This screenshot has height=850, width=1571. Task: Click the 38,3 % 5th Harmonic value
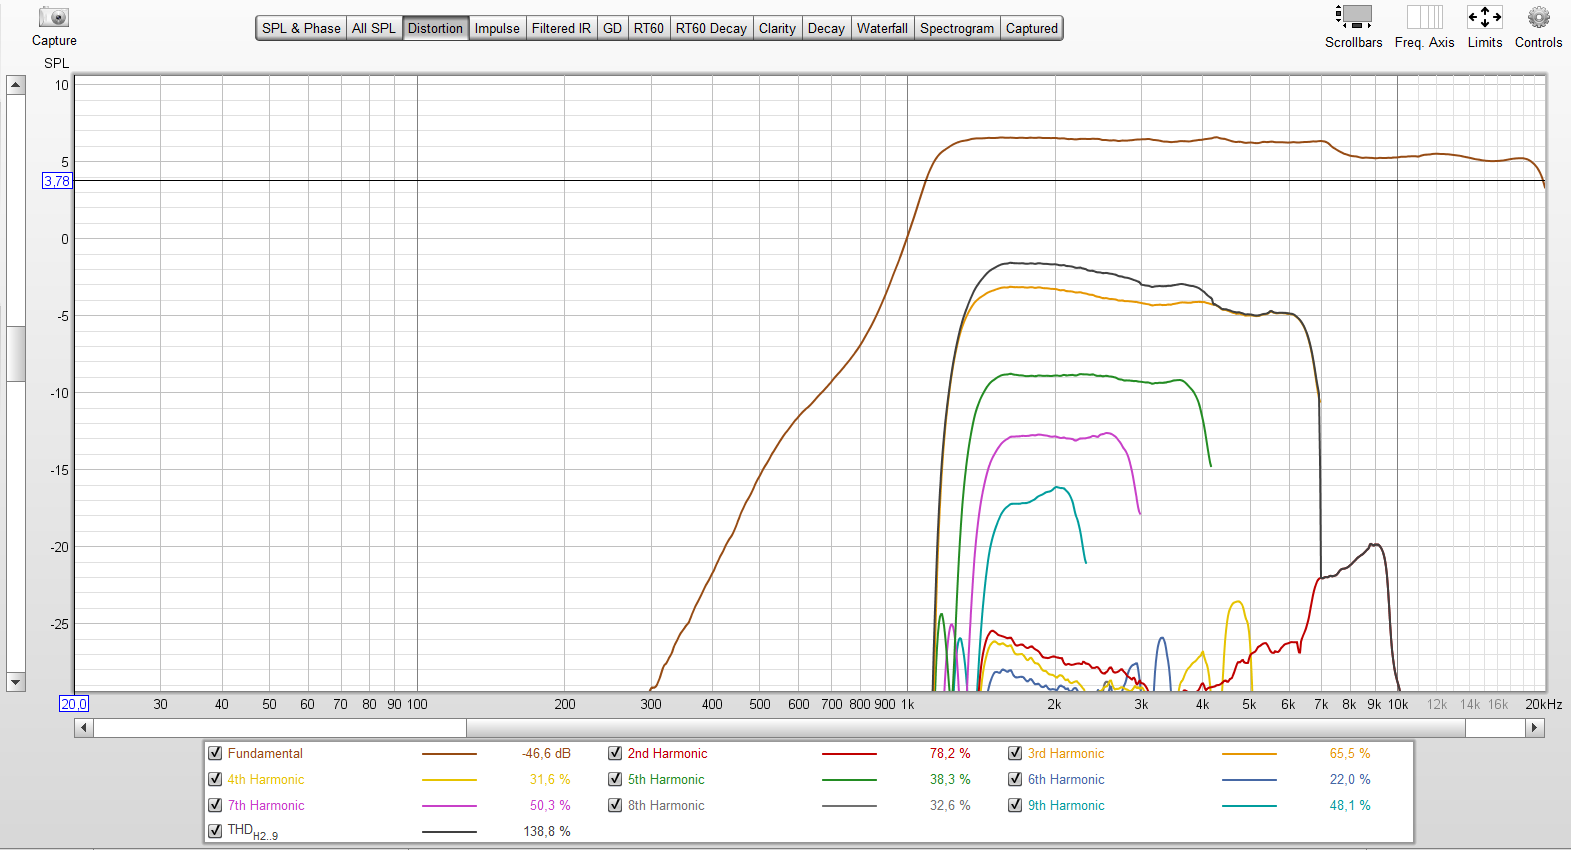[950, 779]
